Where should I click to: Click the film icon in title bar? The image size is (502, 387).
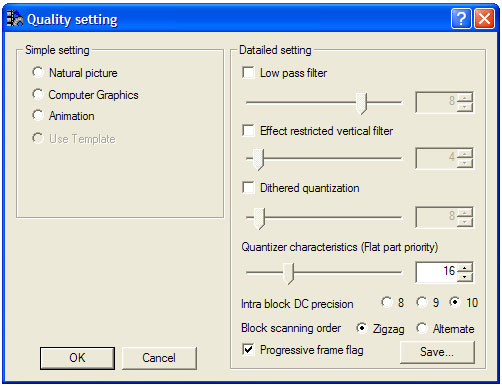pos(15,19)
